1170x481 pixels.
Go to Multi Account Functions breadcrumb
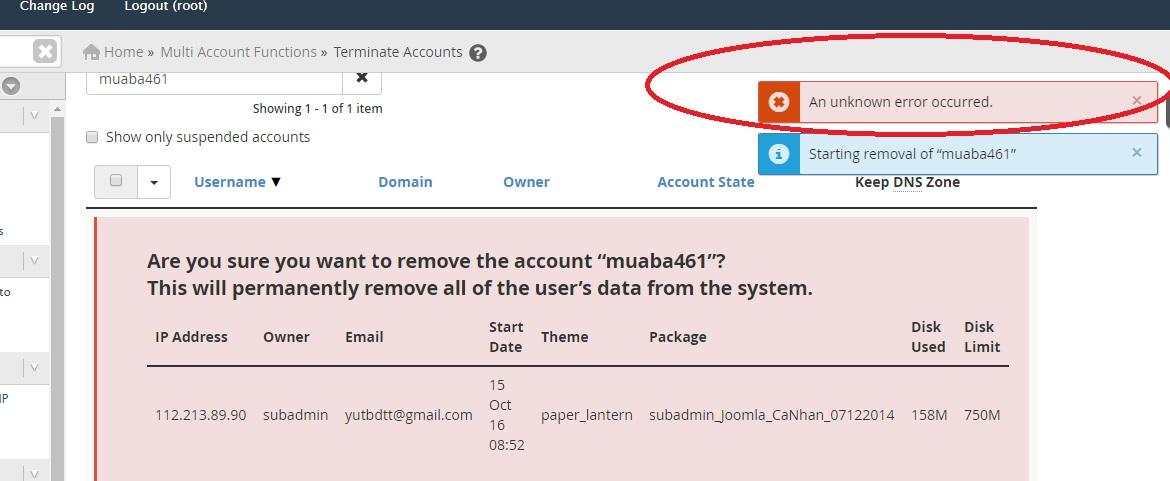(x=239, y=52)
